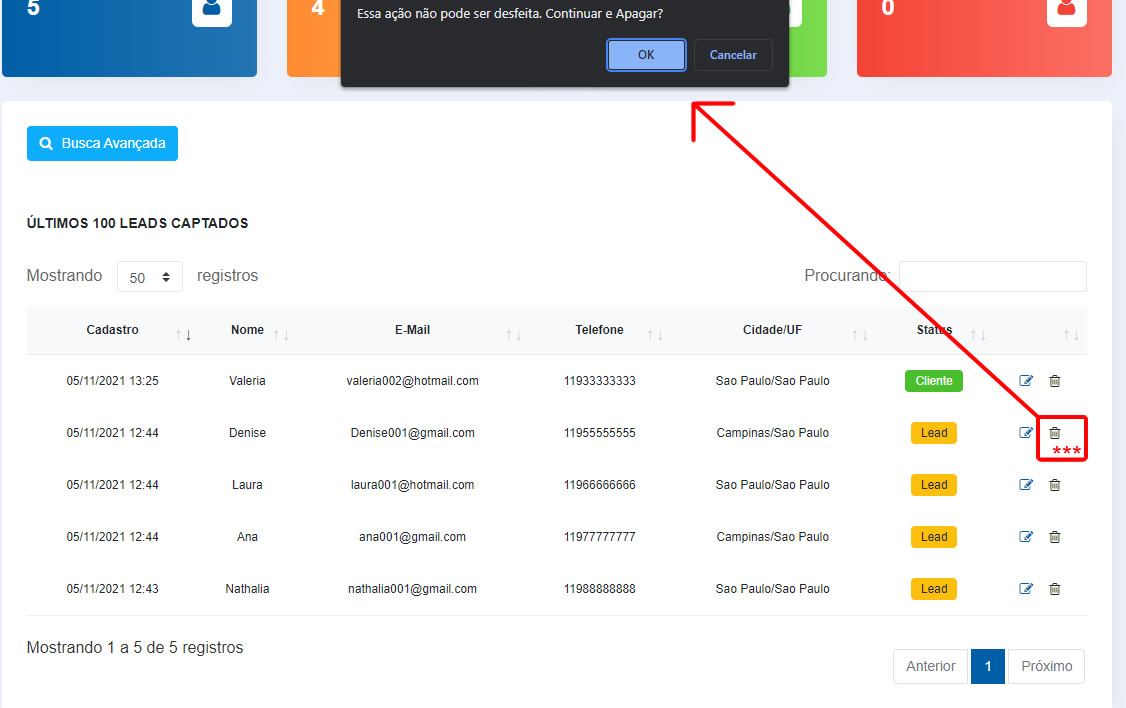
Task: Click name Nathalia in table
Action: coord(247,589)
